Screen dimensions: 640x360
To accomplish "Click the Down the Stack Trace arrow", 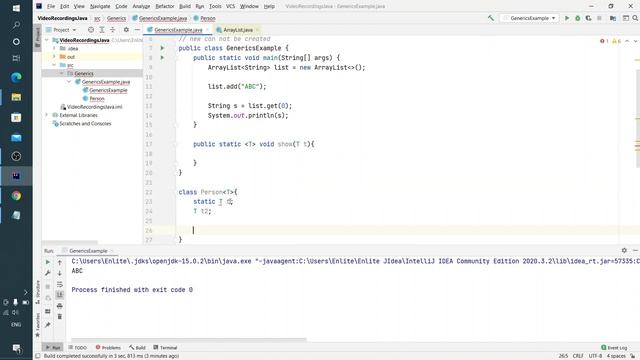I will [x=60, y=273].
